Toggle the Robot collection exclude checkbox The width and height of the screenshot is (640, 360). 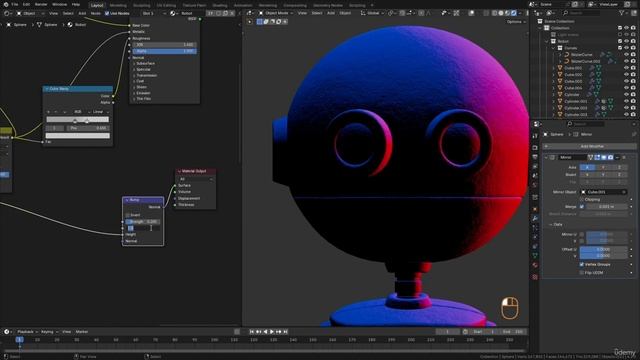[620, 41]
